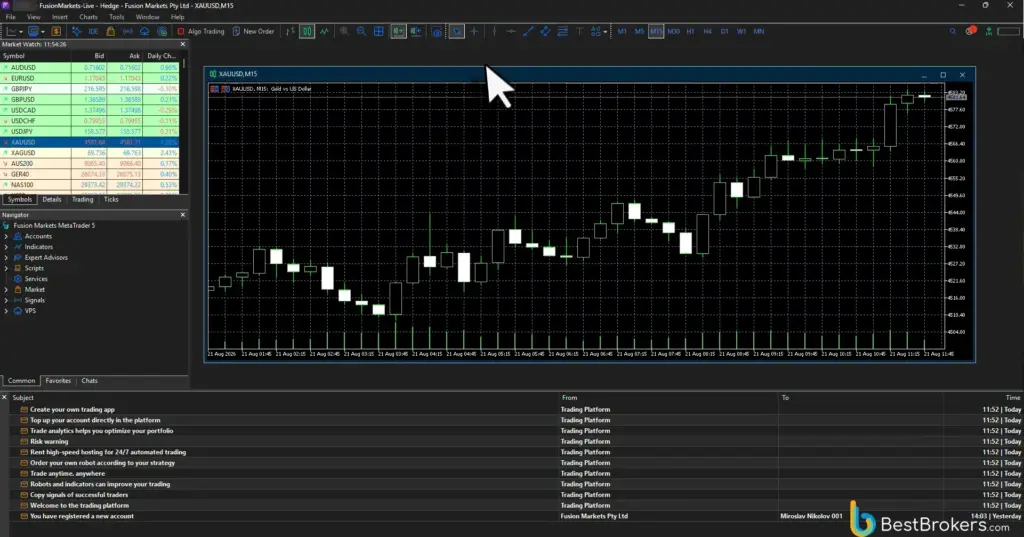Screen dimensions: 1024x537
Task: Select Services in Navigator tree
Action: (x=36, y=279)
